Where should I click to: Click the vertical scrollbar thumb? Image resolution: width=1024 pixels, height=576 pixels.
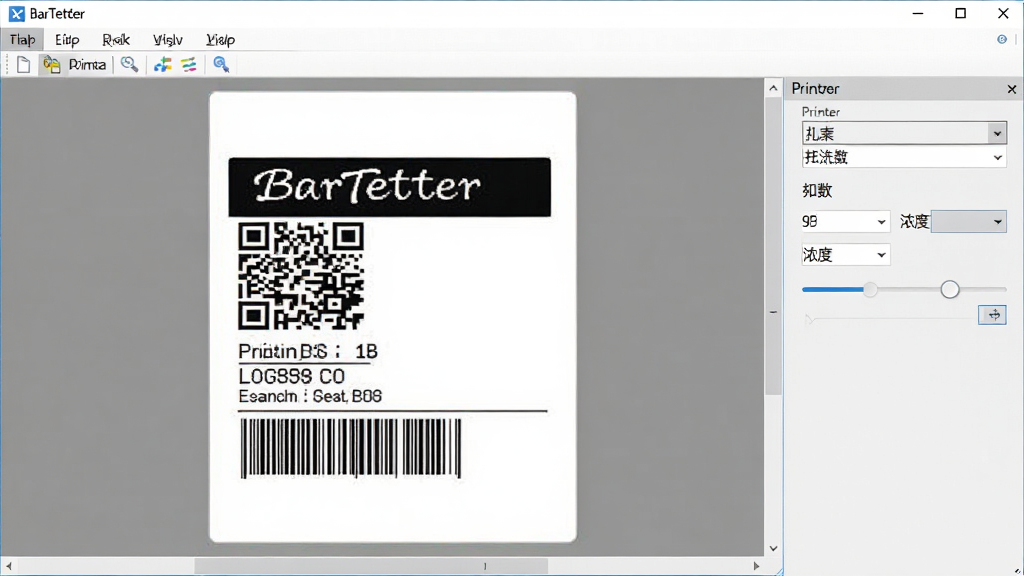point(773,247)
